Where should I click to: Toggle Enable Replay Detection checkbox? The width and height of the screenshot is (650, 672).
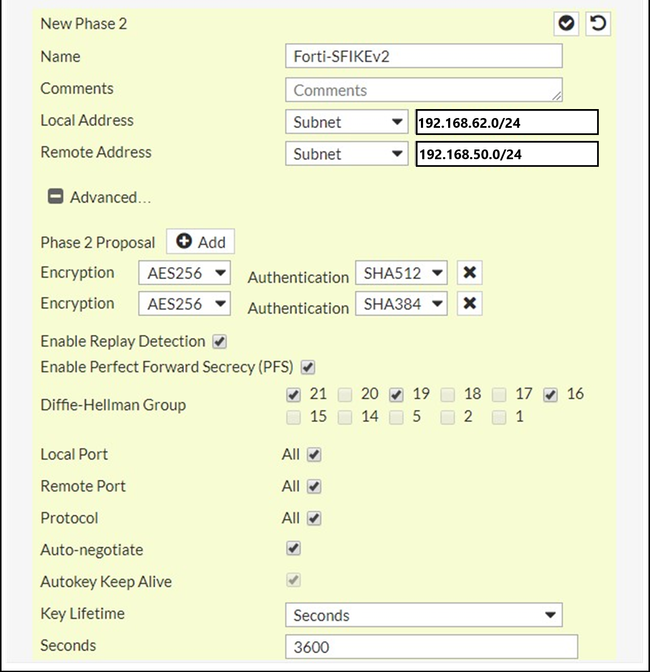coord(220,341)
